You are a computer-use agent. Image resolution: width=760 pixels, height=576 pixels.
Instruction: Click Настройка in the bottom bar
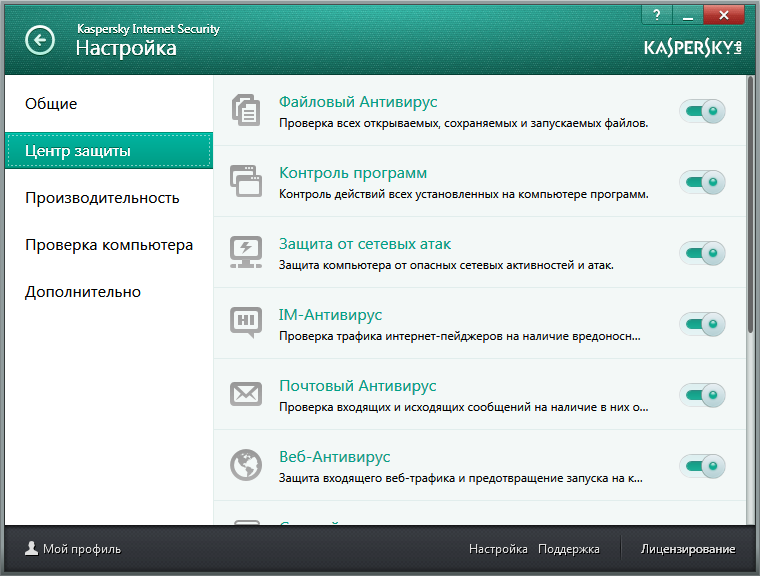(x=498, y=549)
